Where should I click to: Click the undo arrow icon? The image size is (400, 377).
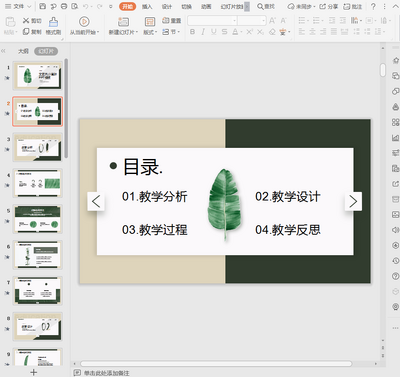[86, 6]
